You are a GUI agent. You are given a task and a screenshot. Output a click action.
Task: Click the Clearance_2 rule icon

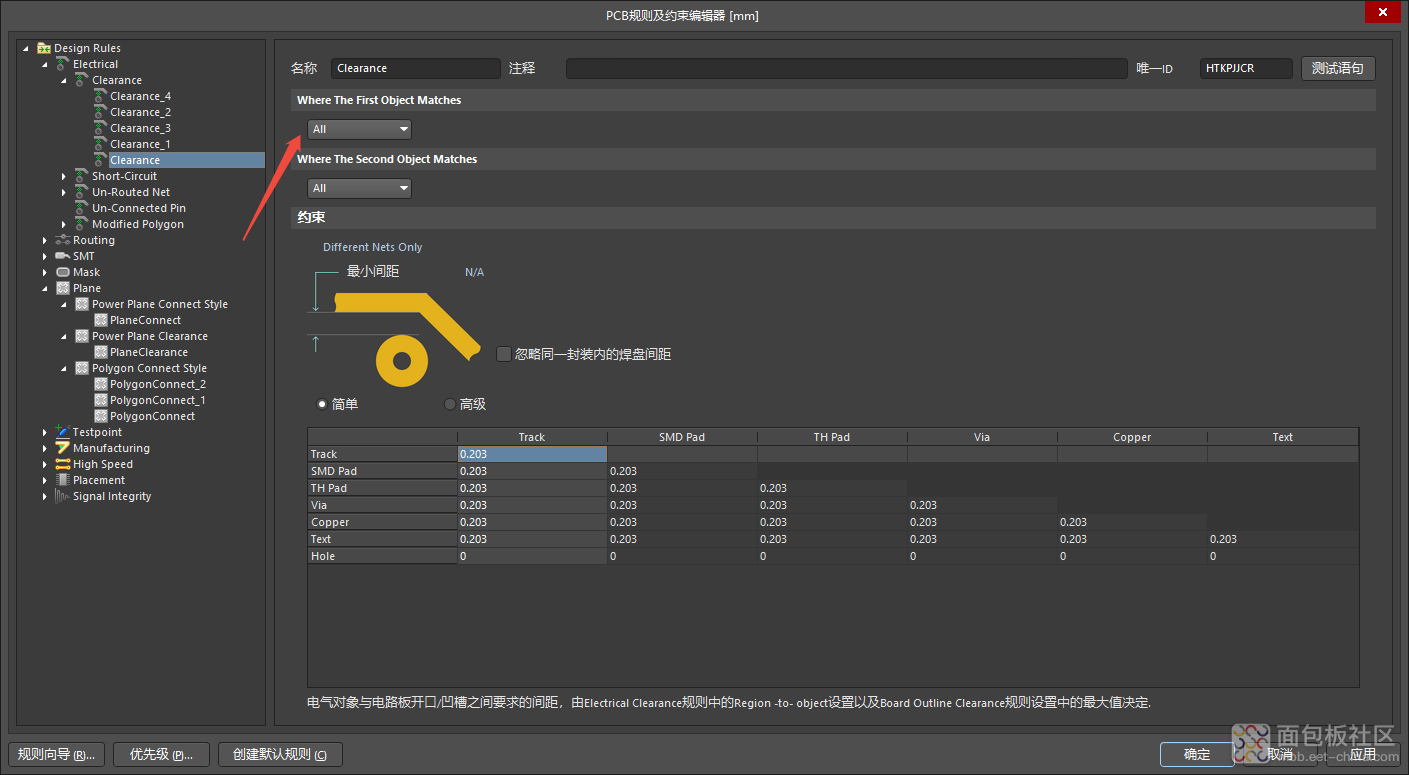[101, 112]
